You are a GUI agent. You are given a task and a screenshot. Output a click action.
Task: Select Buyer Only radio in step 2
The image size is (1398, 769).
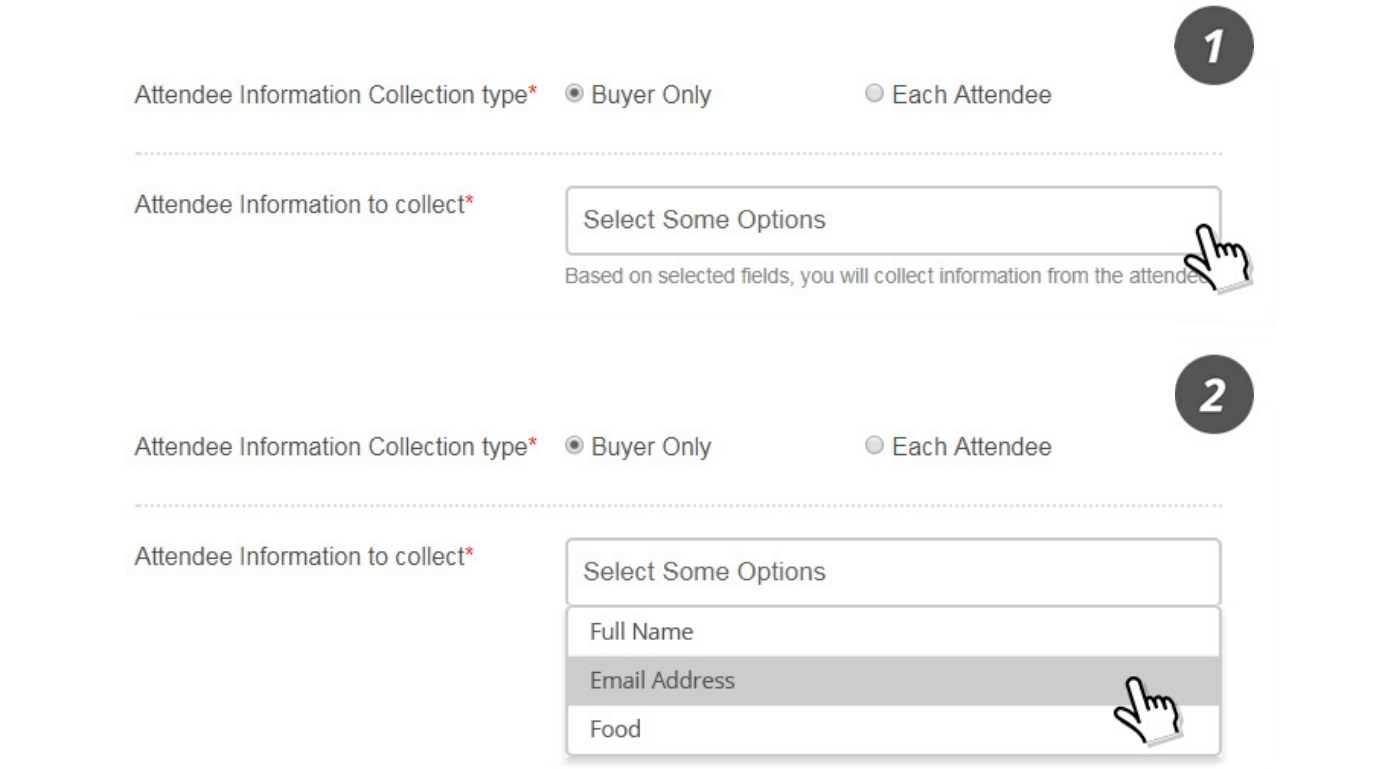point(574,447)
